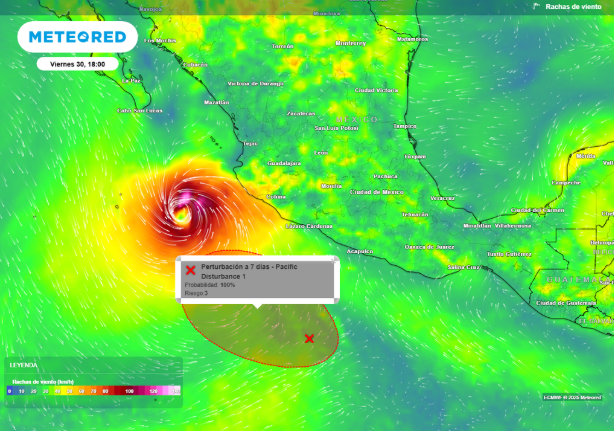This screenshot has width=614, height=431.
Task: Click the ECMWF Meteored attribution text
Action: pyautogui.click(x=572, y=397)
